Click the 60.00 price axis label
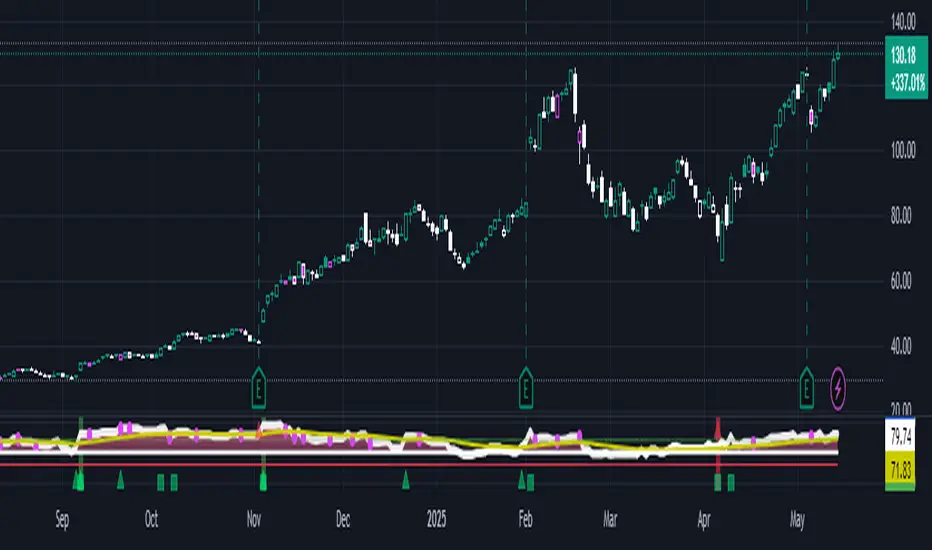The width and height of the screenshot is (932, 550). click(902, 281)
